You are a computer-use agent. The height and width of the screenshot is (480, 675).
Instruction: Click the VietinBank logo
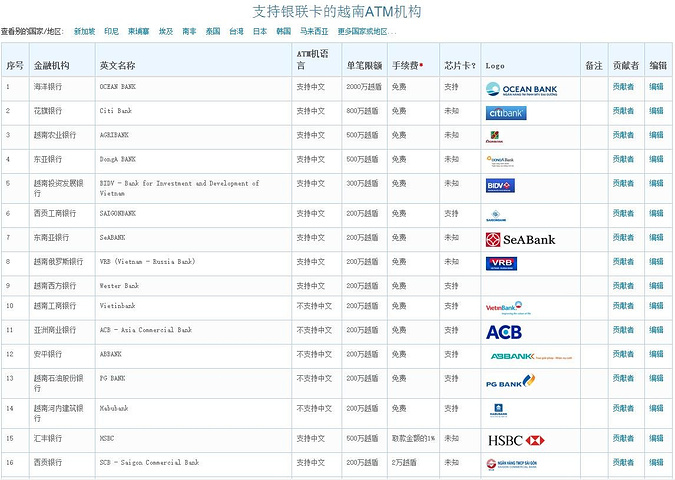click(504, 308)
